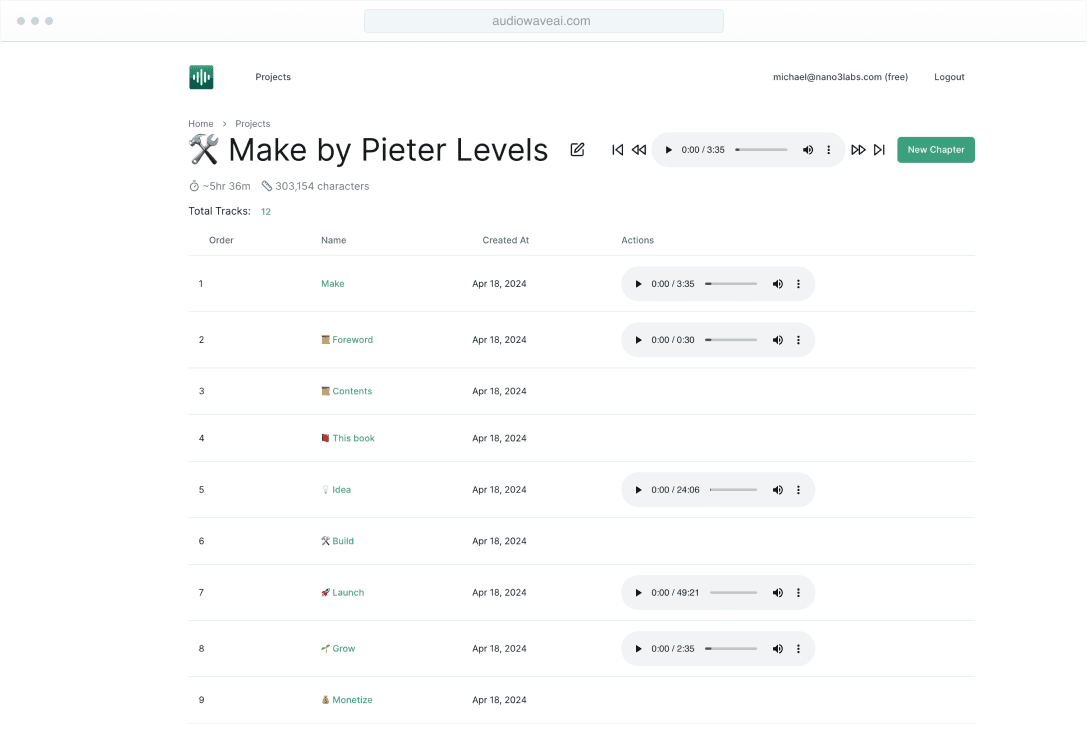Go to Home in the breadcrumb

coord(201,124)
